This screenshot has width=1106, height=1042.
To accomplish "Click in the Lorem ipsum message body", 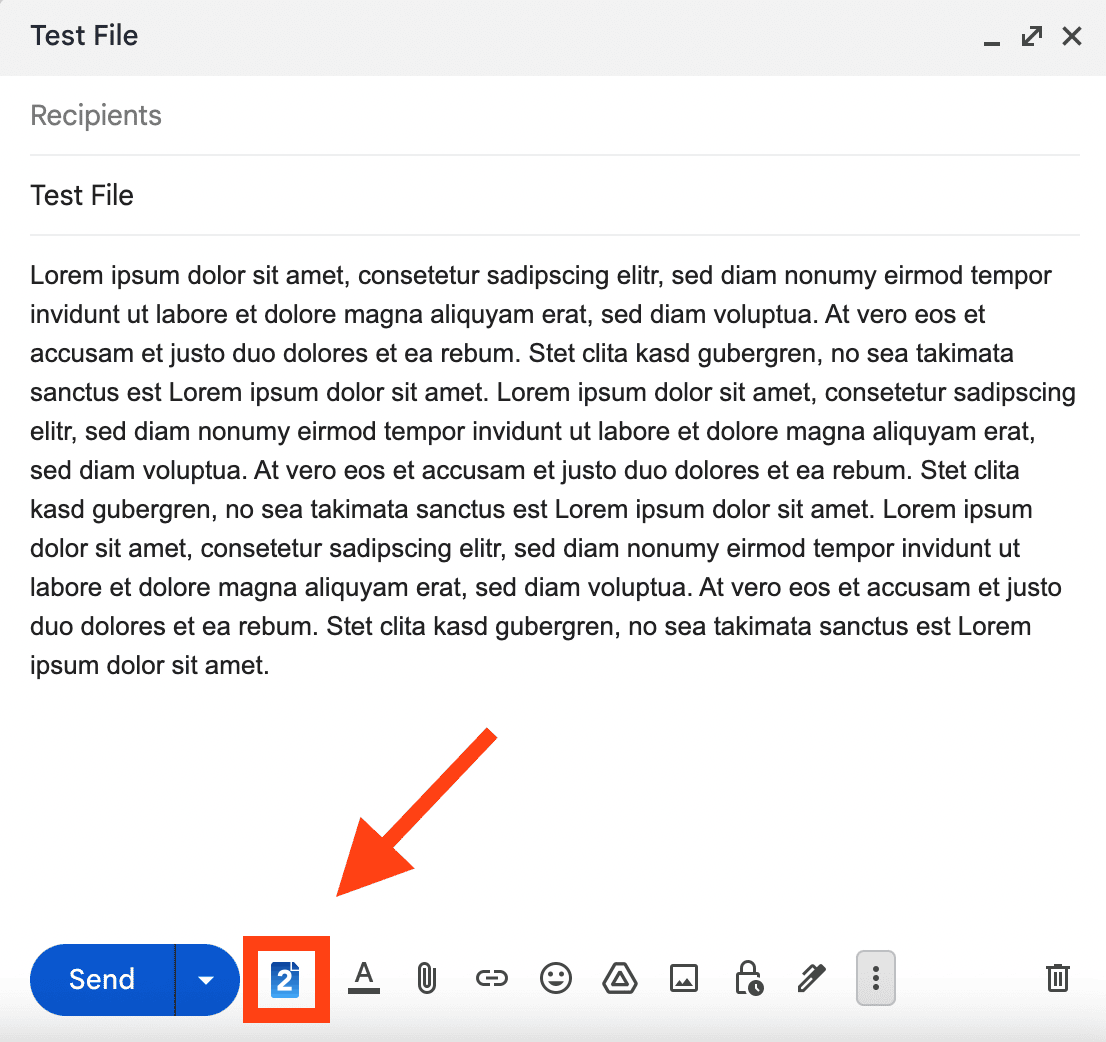I will point(554,470).
